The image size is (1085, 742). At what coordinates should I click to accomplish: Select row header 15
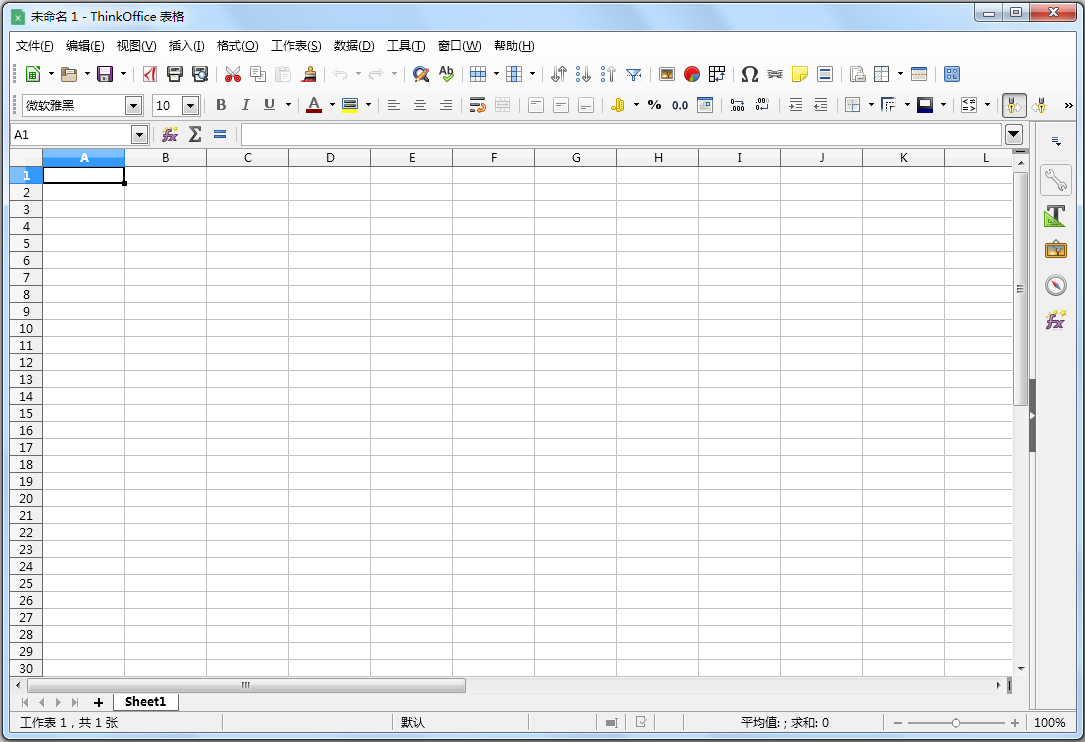(26, 413)
